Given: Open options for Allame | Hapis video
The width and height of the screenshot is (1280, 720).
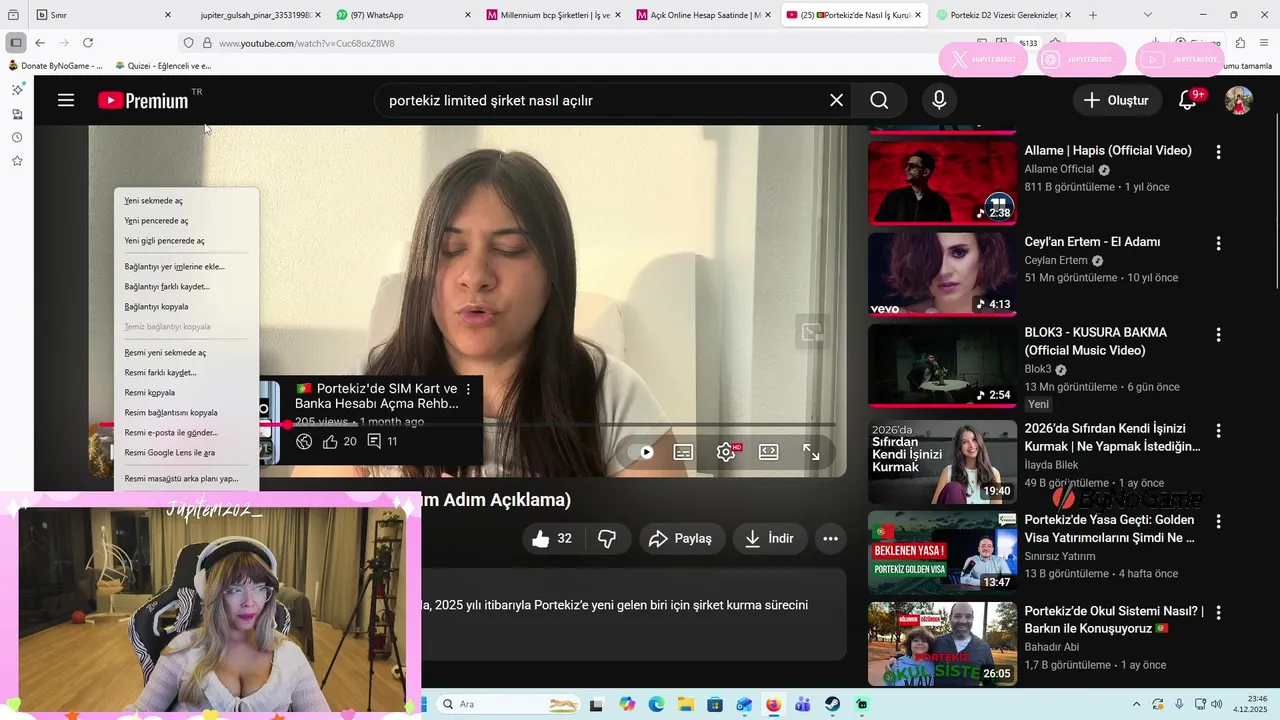Looking at the screenshot, I should 1218,152.
